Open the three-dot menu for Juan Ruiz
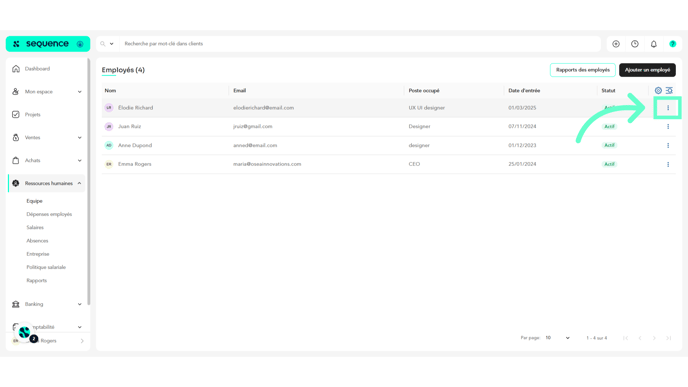This screenshot has height=387, width=688. coord(668,127)
